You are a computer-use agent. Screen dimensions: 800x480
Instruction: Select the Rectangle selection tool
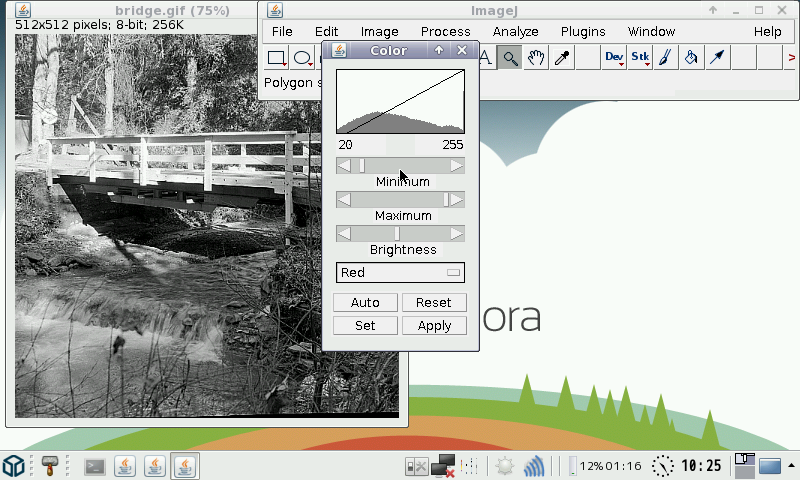(277, 58)
